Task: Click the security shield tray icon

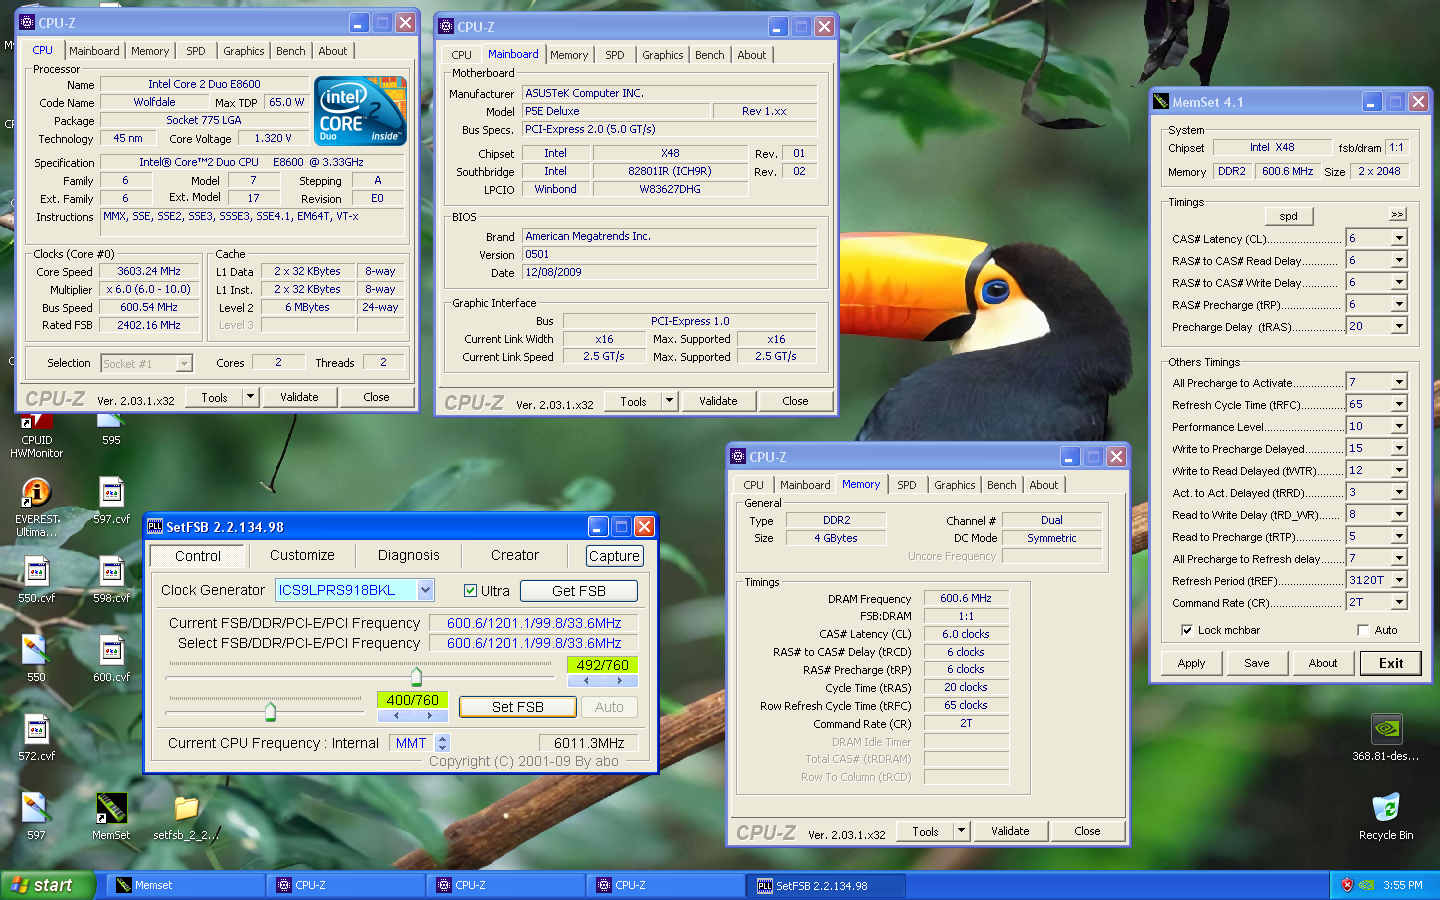Action: tap(1347, 885)
